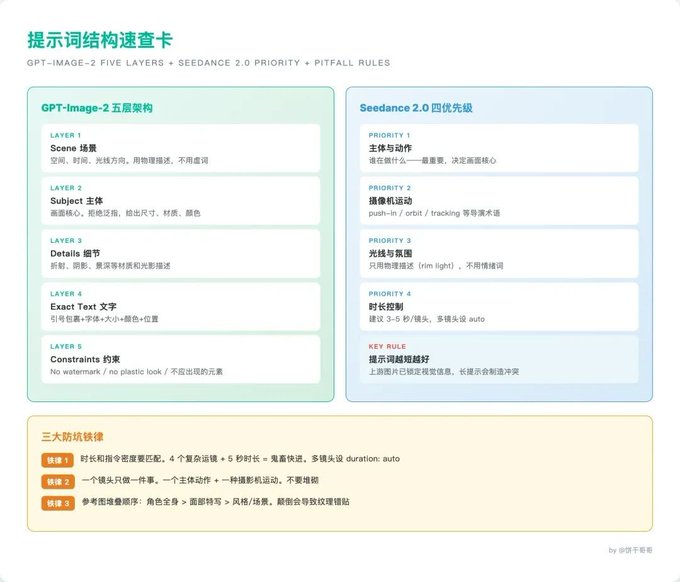Click the 提示词结构速查卡 main title
This screenshot has width=680, height=582.
click(100, 40)
